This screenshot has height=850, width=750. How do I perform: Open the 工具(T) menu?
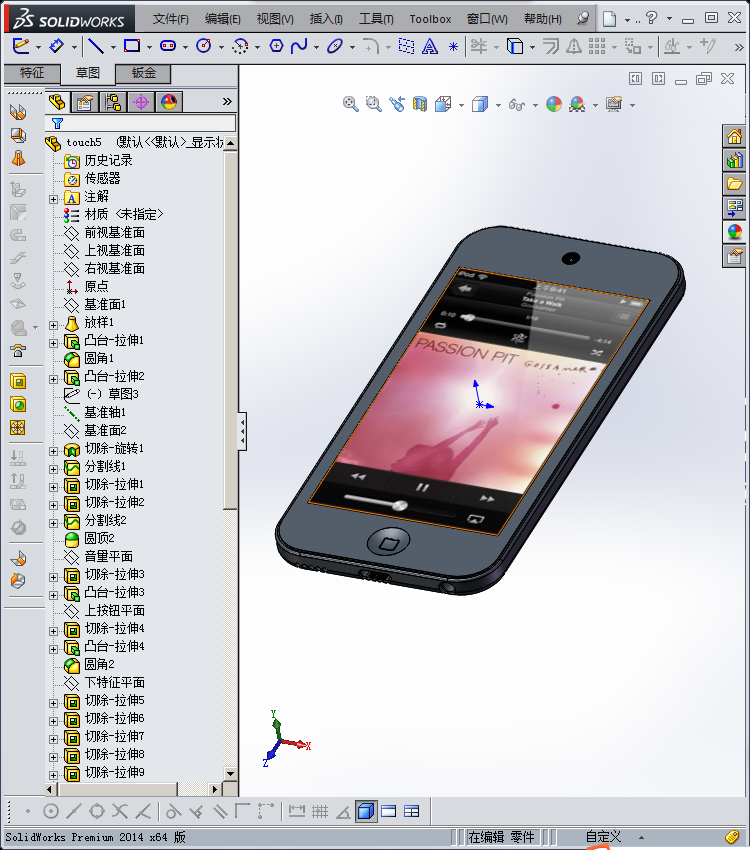(376, 19)
